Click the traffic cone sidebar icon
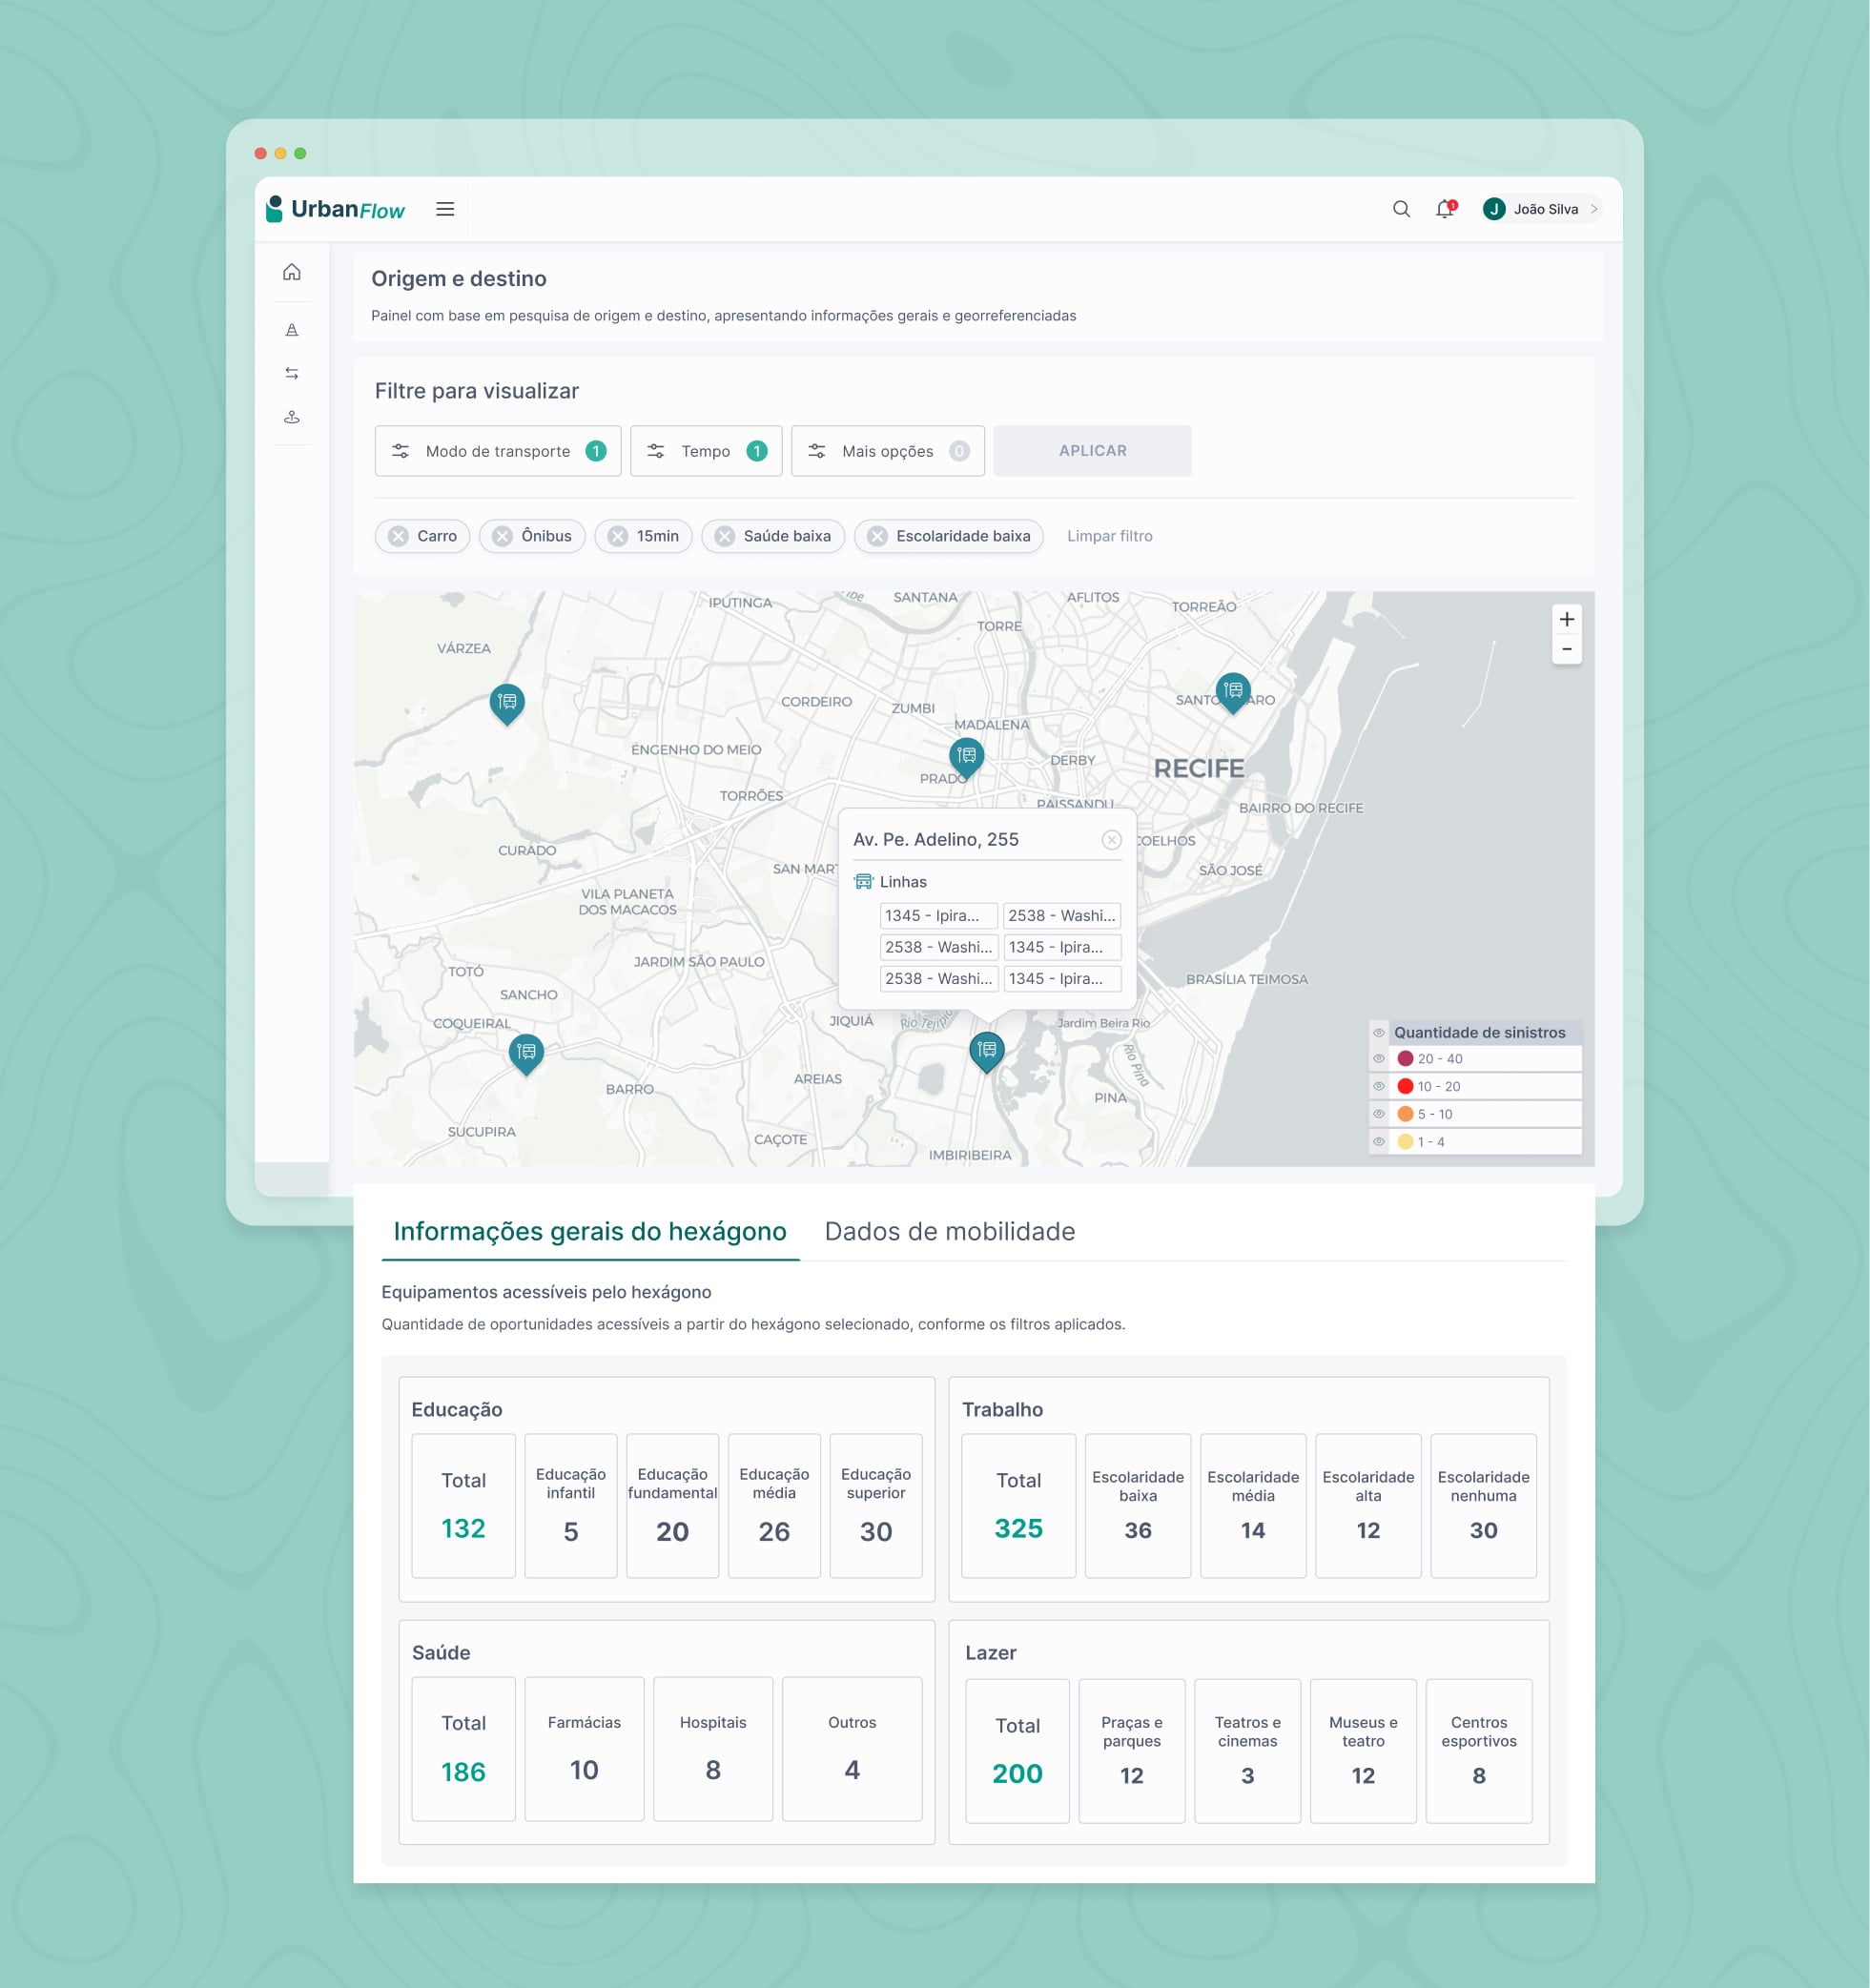Image resolution: width=1870 pixels, height=1988 pixels. tap(292, 330)
